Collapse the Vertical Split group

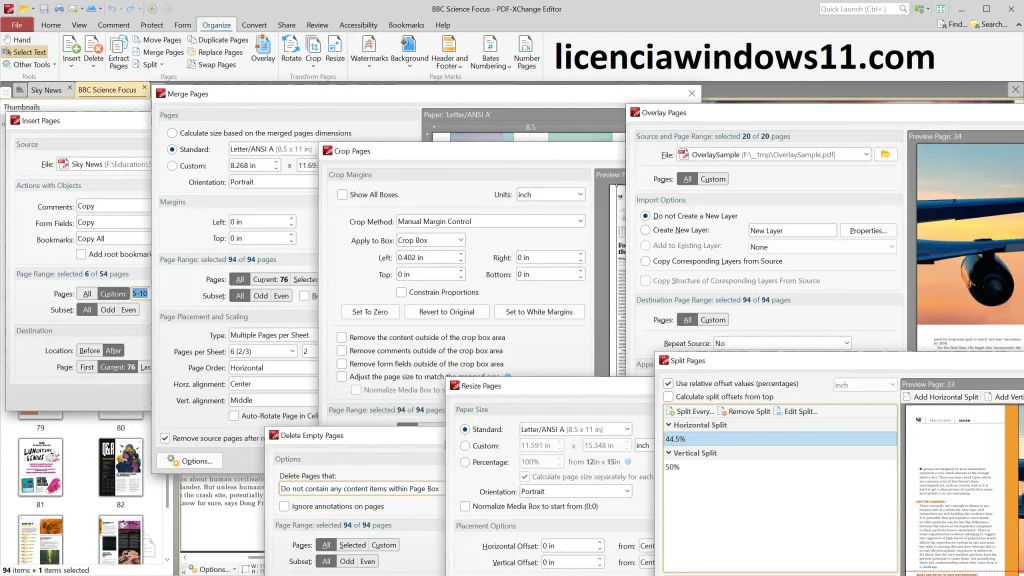[669, 453]
